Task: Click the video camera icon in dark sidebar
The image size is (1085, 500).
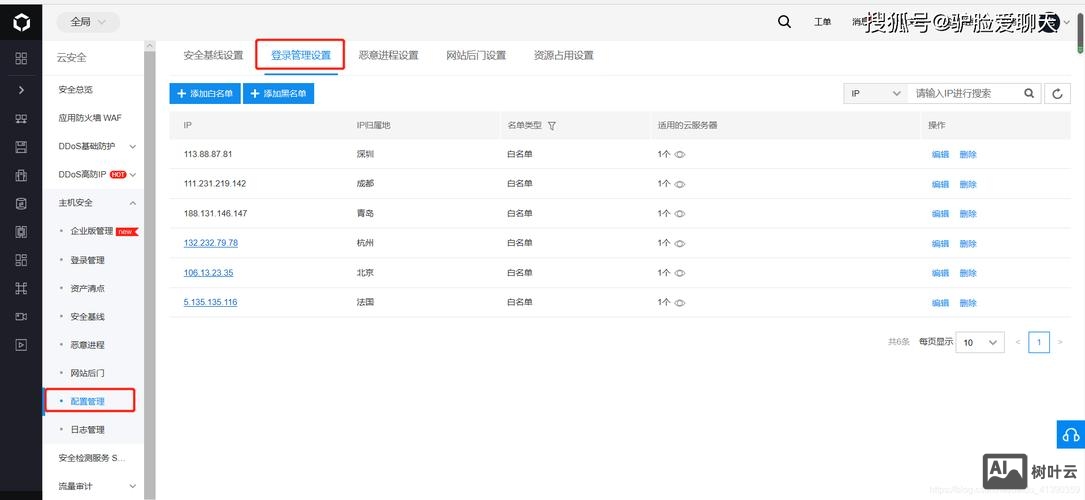Action: tap(21, 316)
